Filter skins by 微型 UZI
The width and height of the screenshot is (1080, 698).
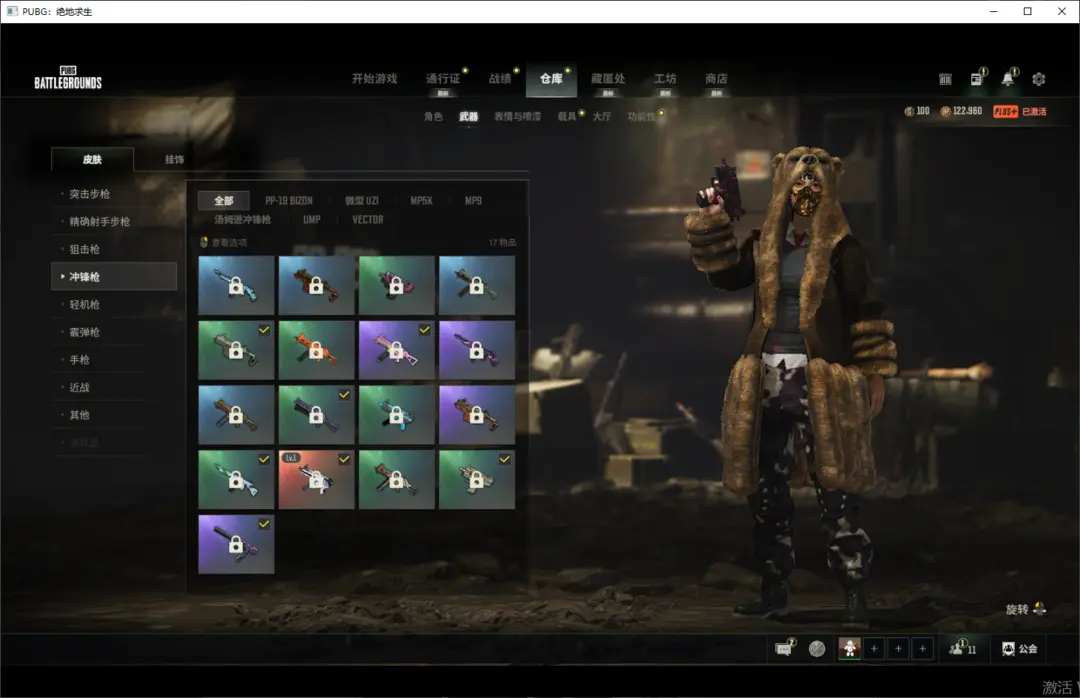pos(362,201)
